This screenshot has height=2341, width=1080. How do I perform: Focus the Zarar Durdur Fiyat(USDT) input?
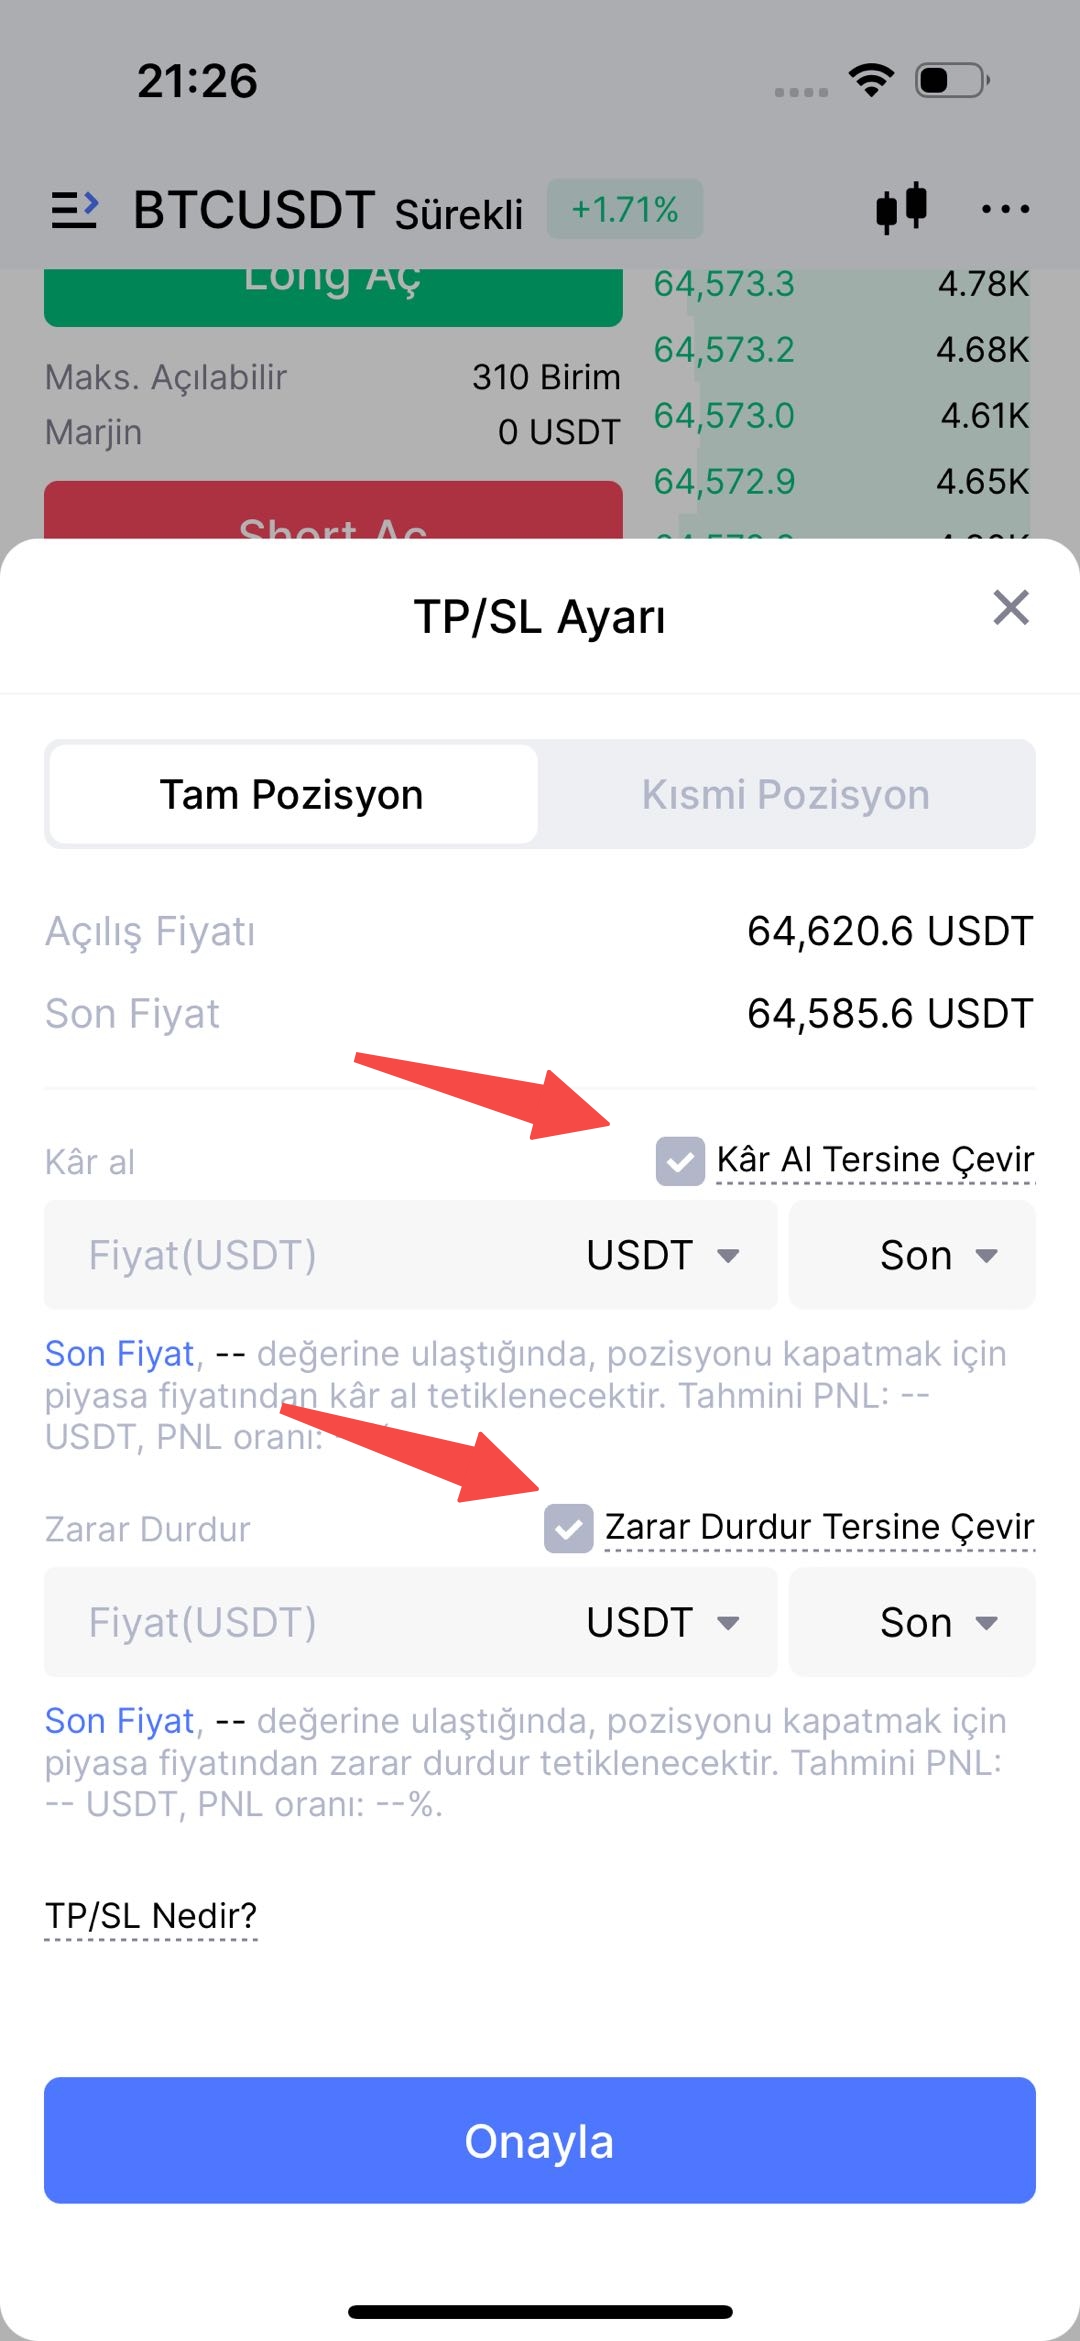pyautogui.click(x=300, y=1622)
